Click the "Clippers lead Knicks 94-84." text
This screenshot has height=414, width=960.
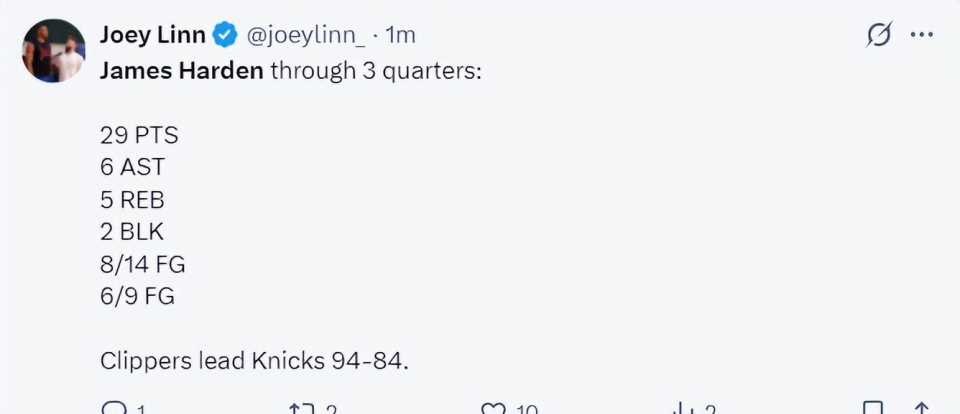click(x=254, y=361)
